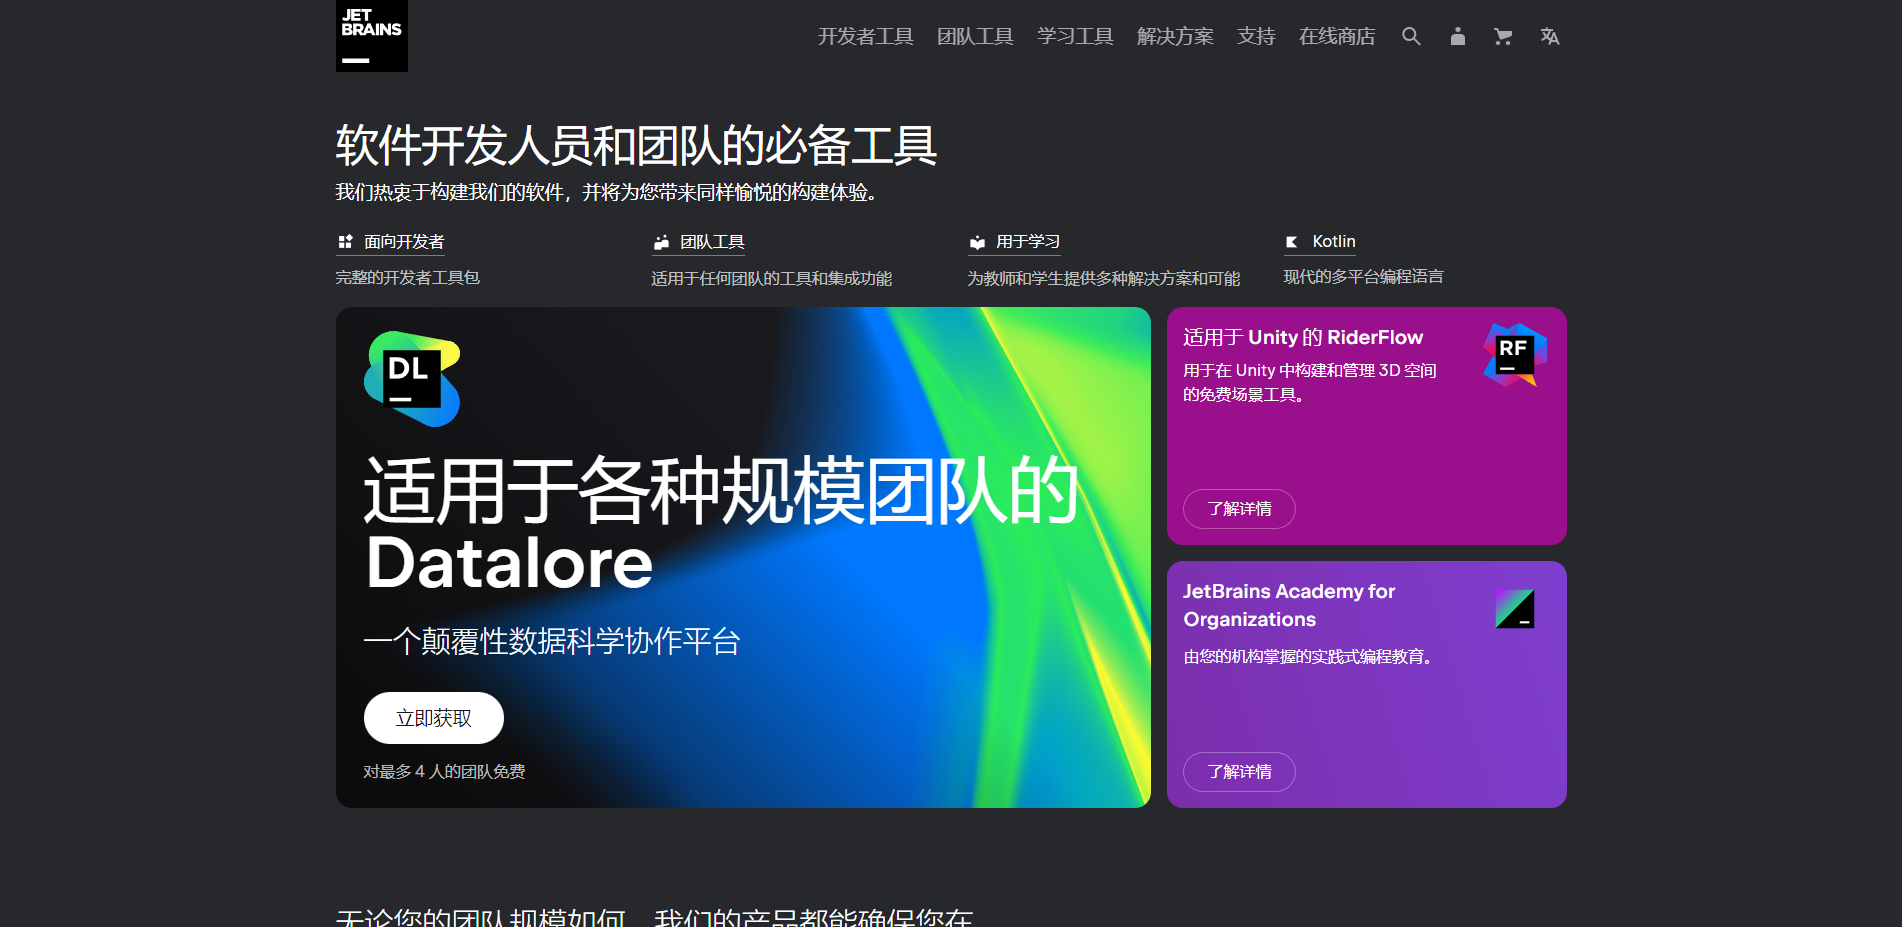Viewport: 1902px width, 927px height.
Task: Open the shopping cart icon
Action: tap(1503, 36)
